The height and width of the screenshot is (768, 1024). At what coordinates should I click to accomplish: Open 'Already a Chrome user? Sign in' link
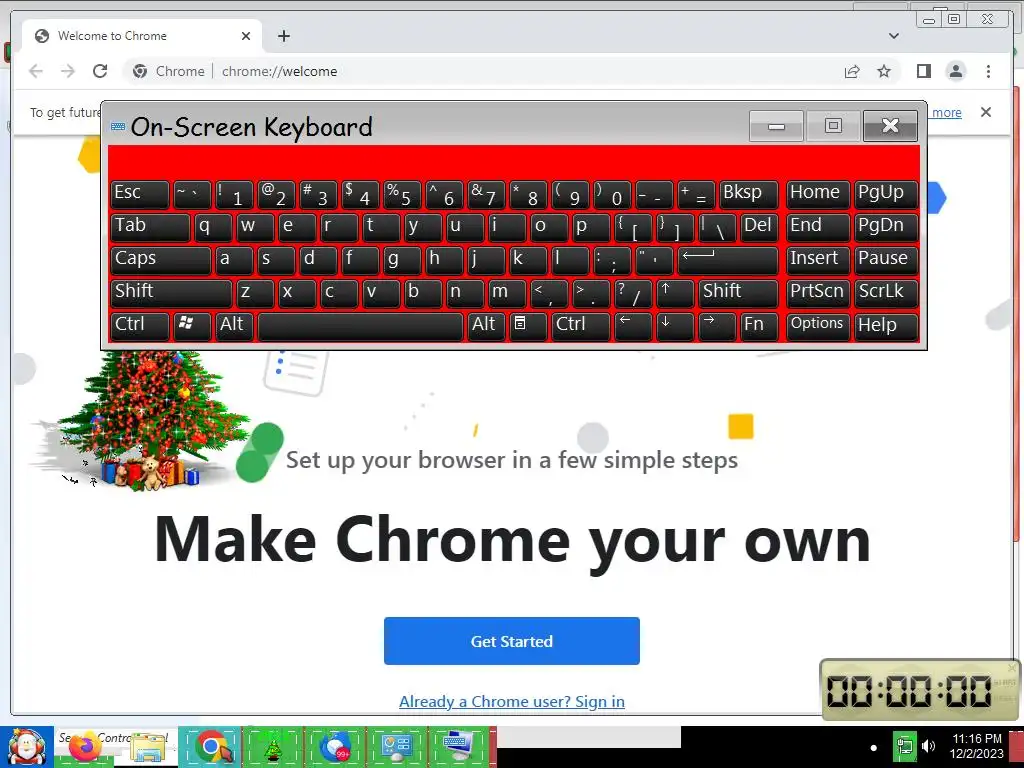pos(511,701)
